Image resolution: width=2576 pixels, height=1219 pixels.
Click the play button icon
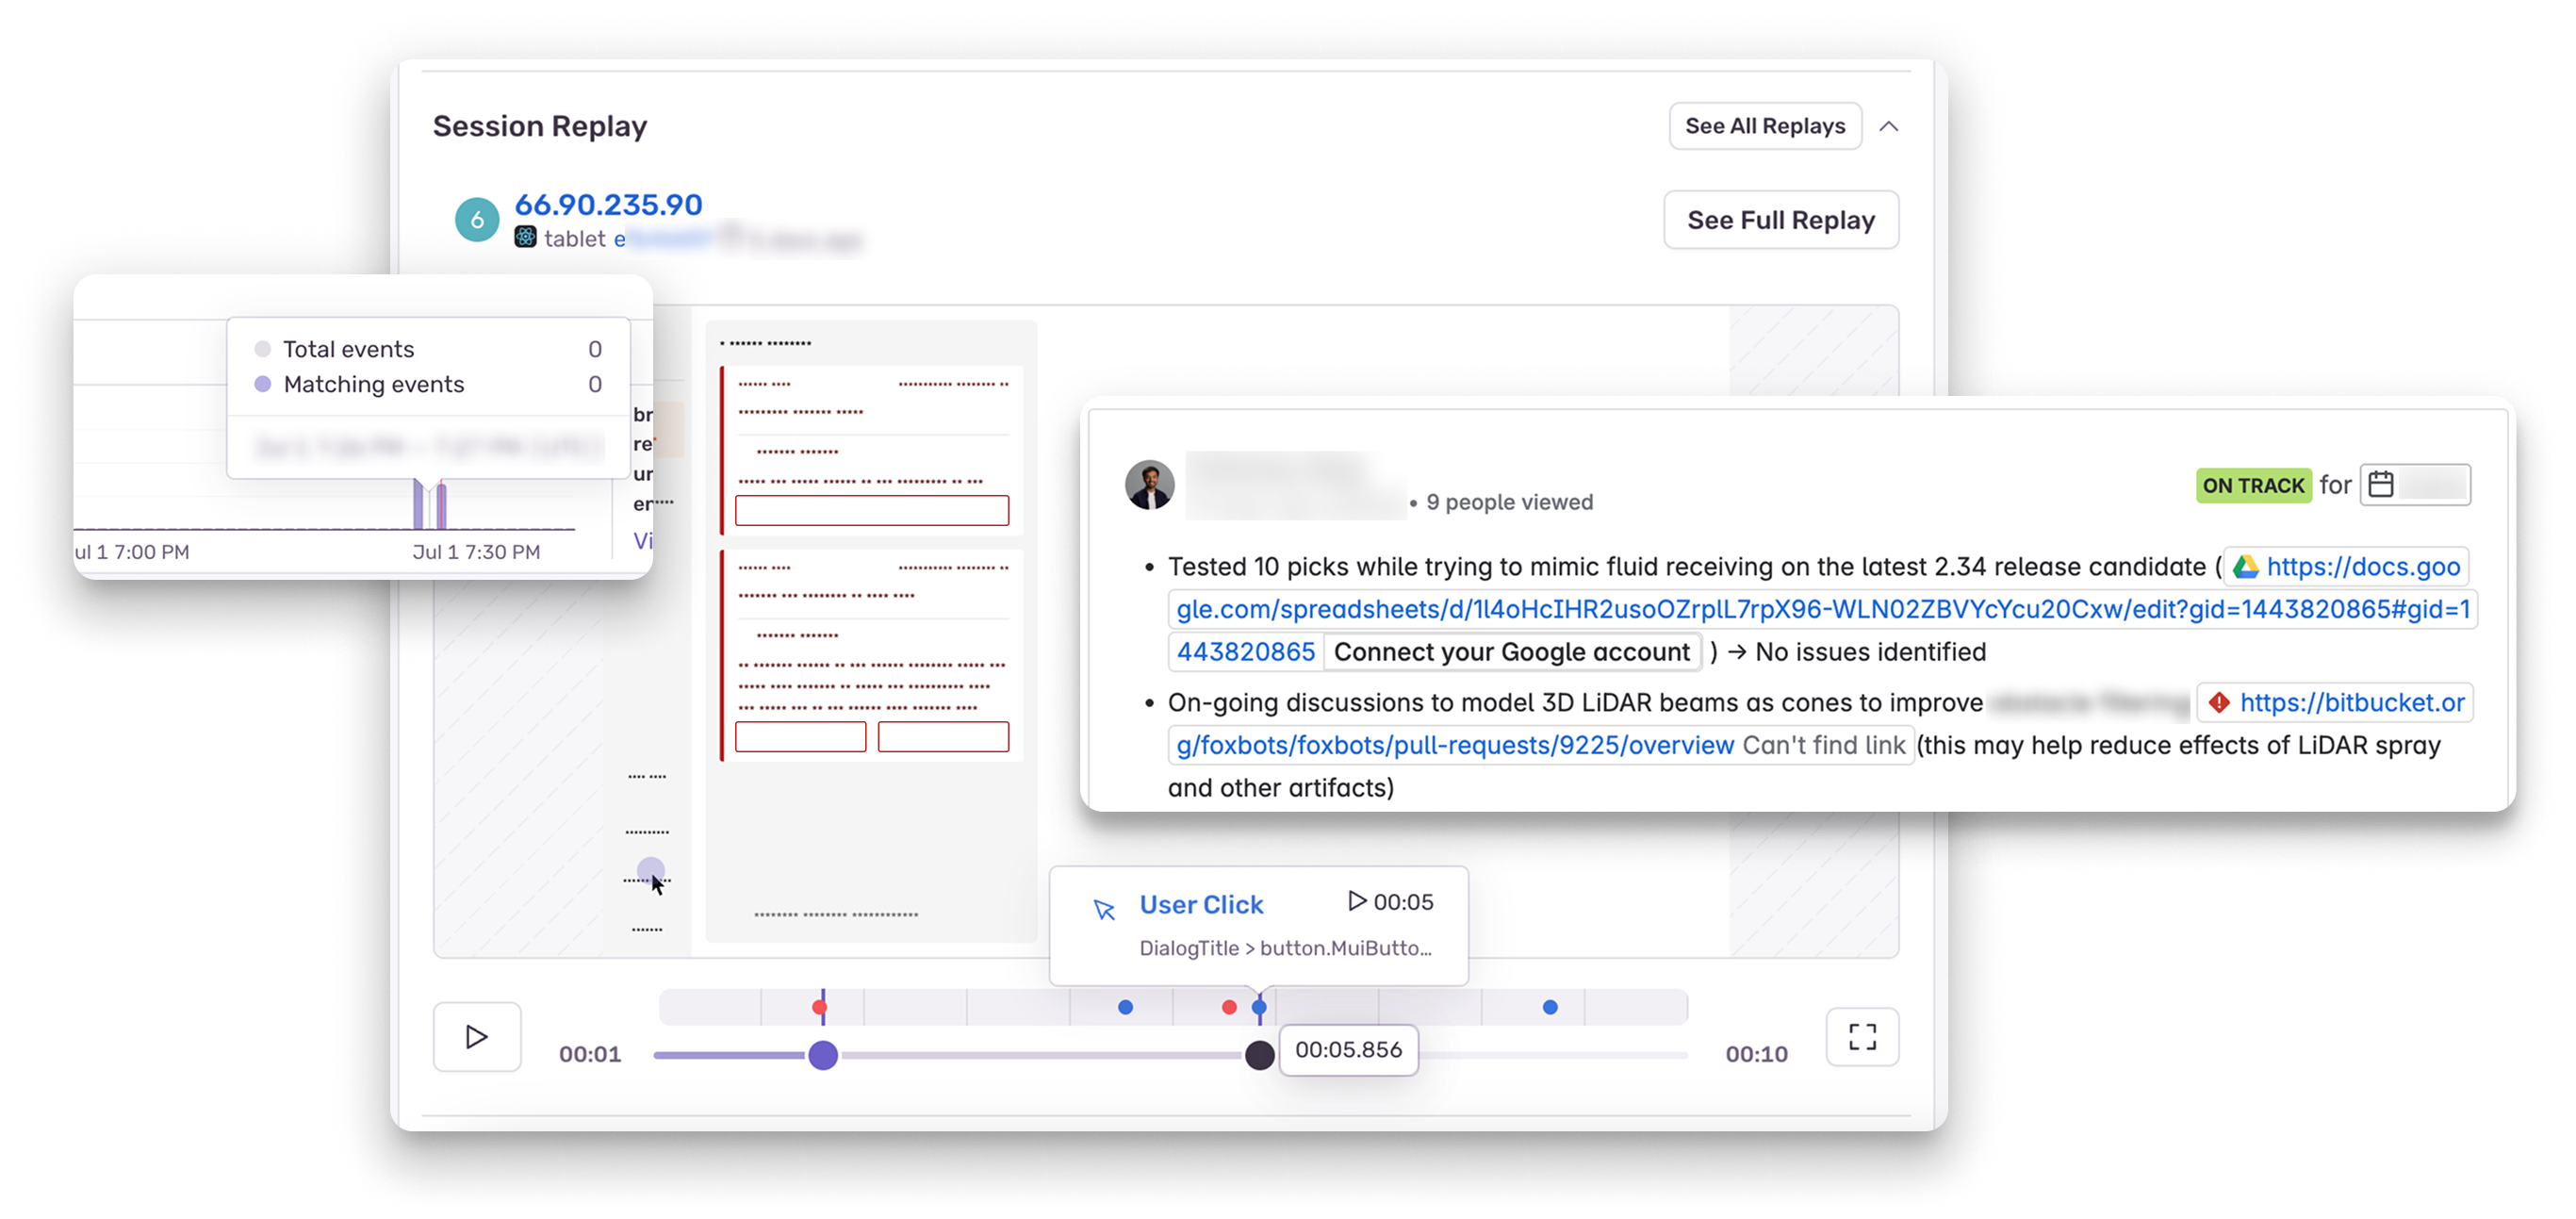coord(476,1036)
